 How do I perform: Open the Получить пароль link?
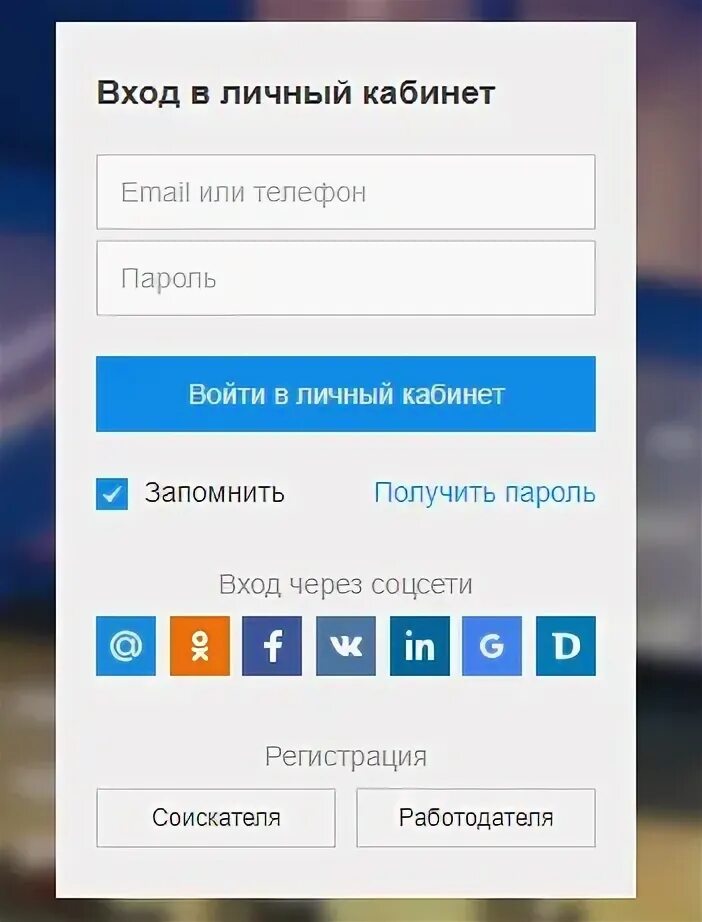[x=485, y=493]
